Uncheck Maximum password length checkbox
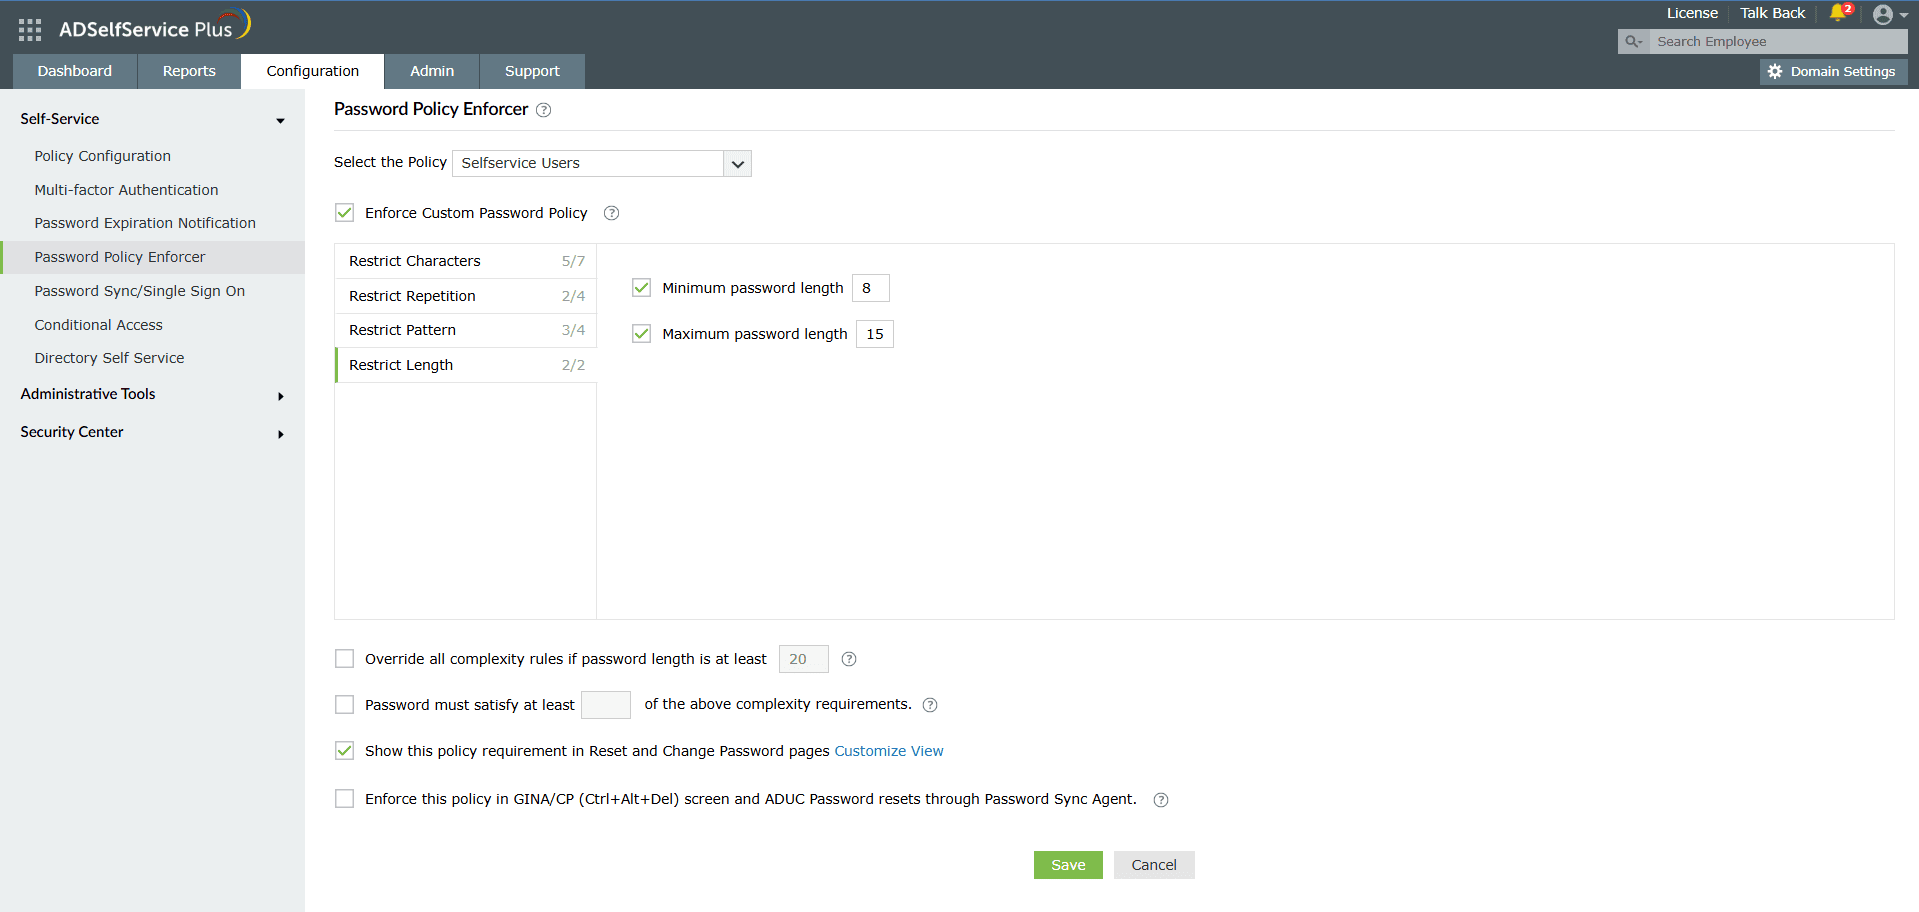The width and height of the screenshot is (1919, 912). pyautogui.click(x=642, y=334)
